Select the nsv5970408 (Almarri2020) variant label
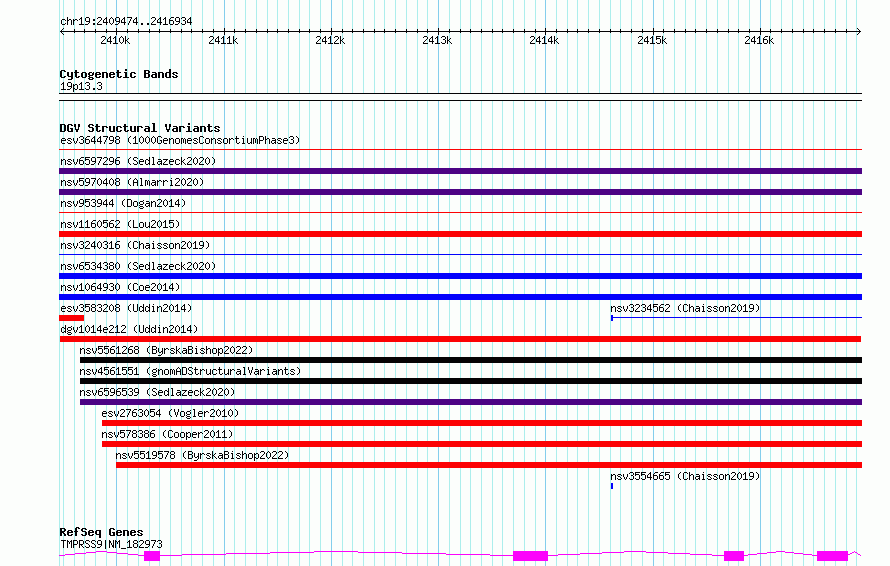890x566 pixels. pyautogui.click(x=132, y=182)
